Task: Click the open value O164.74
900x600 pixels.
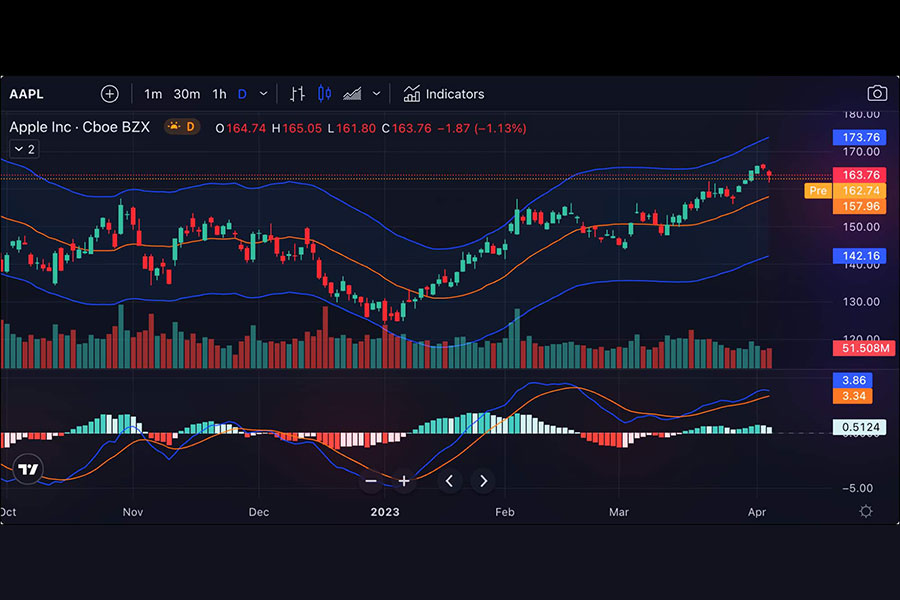Action: point(240,128)
